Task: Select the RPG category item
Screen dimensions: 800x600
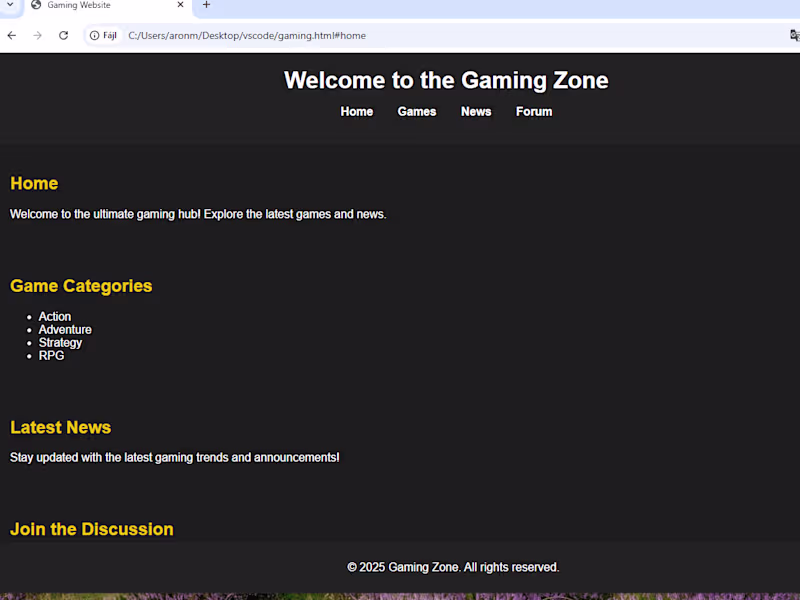Action: [51, 355]
